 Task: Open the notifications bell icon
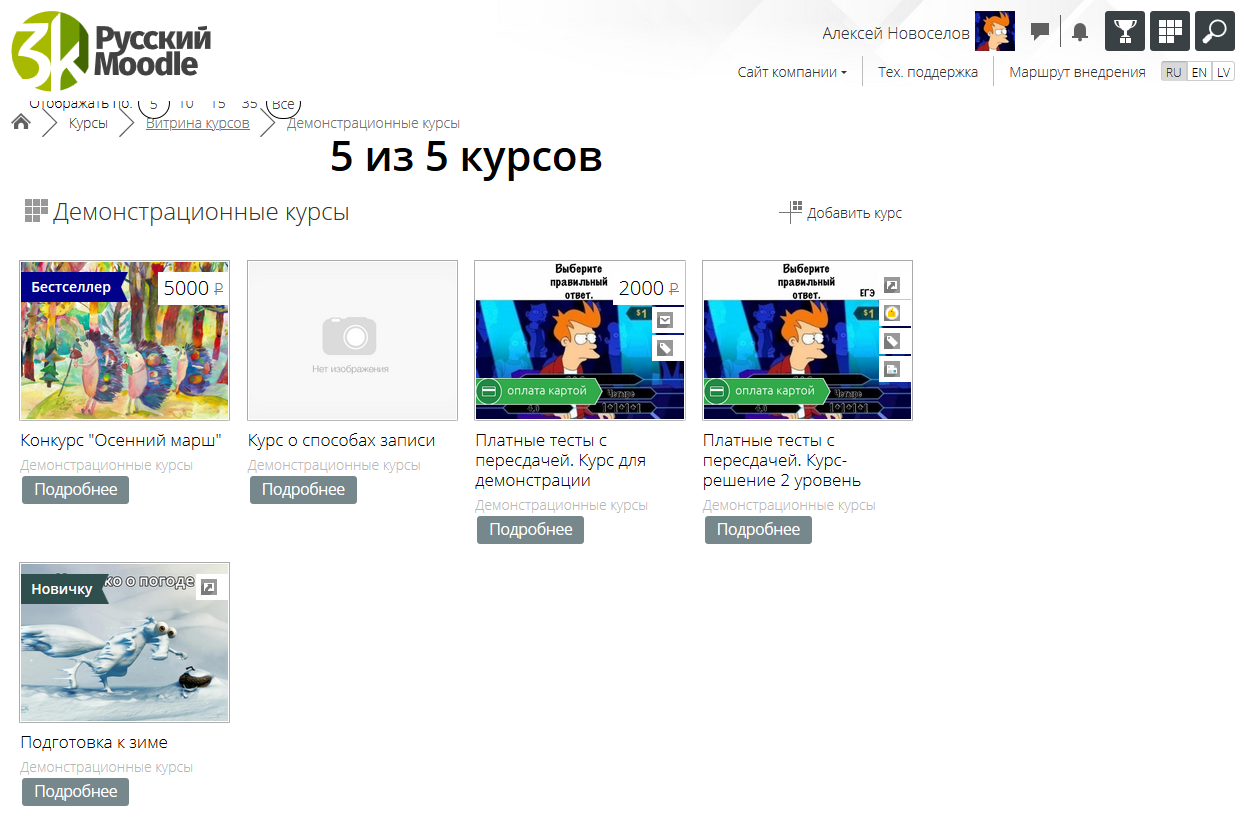[1079, 32]
